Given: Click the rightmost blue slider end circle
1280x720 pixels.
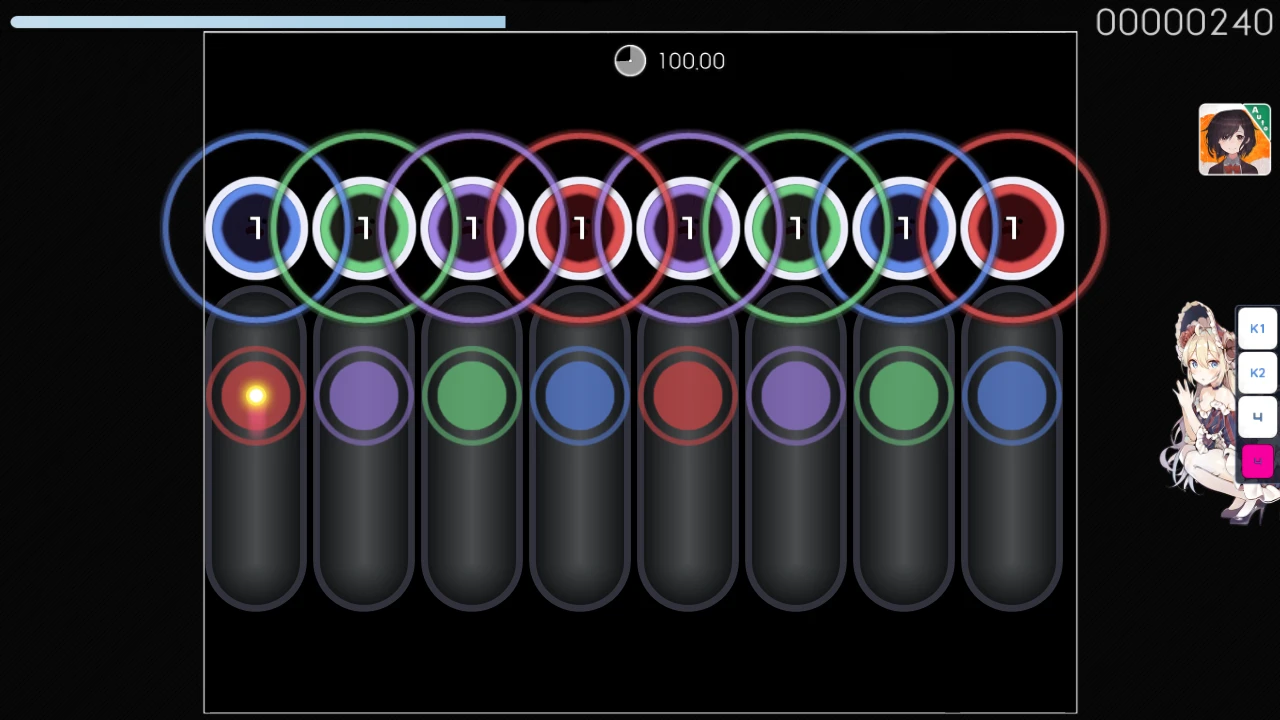Looking at the screenshot, I should [1012, 396].
